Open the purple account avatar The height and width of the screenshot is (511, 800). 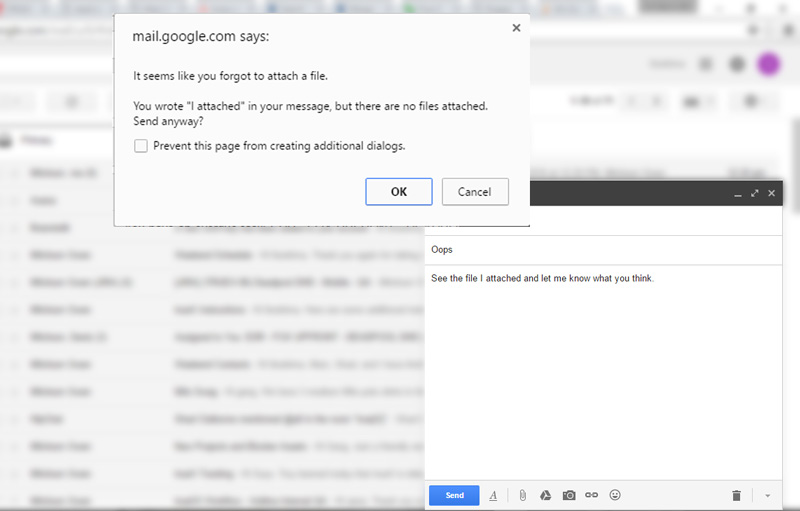point(768,64)
